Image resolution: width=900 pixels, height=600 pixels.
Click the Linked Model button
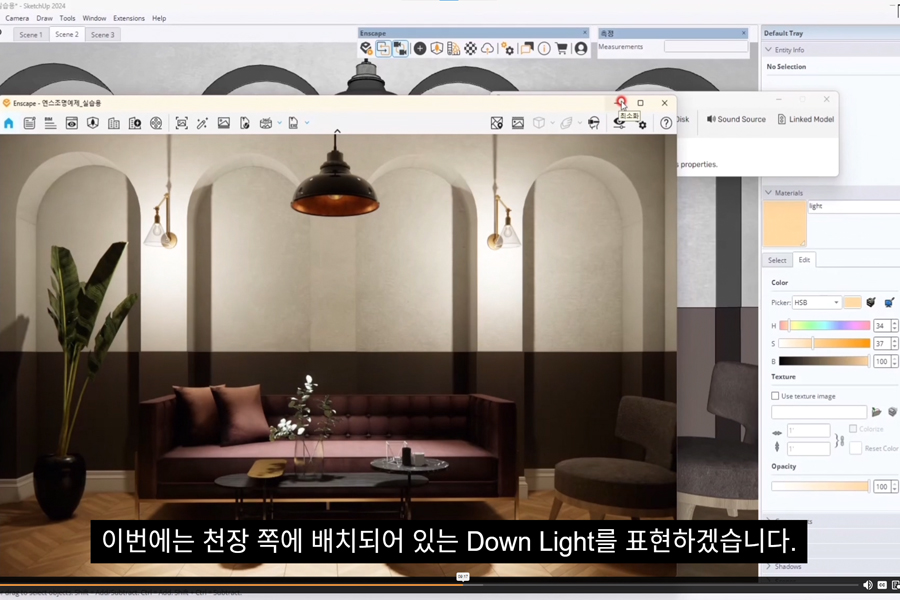806,119
